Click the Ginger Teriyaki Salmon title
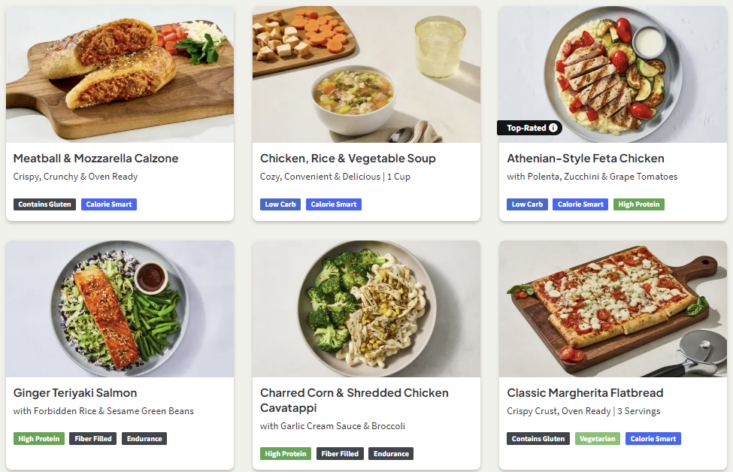The image size is (733, 472). [x=75, y=393]
